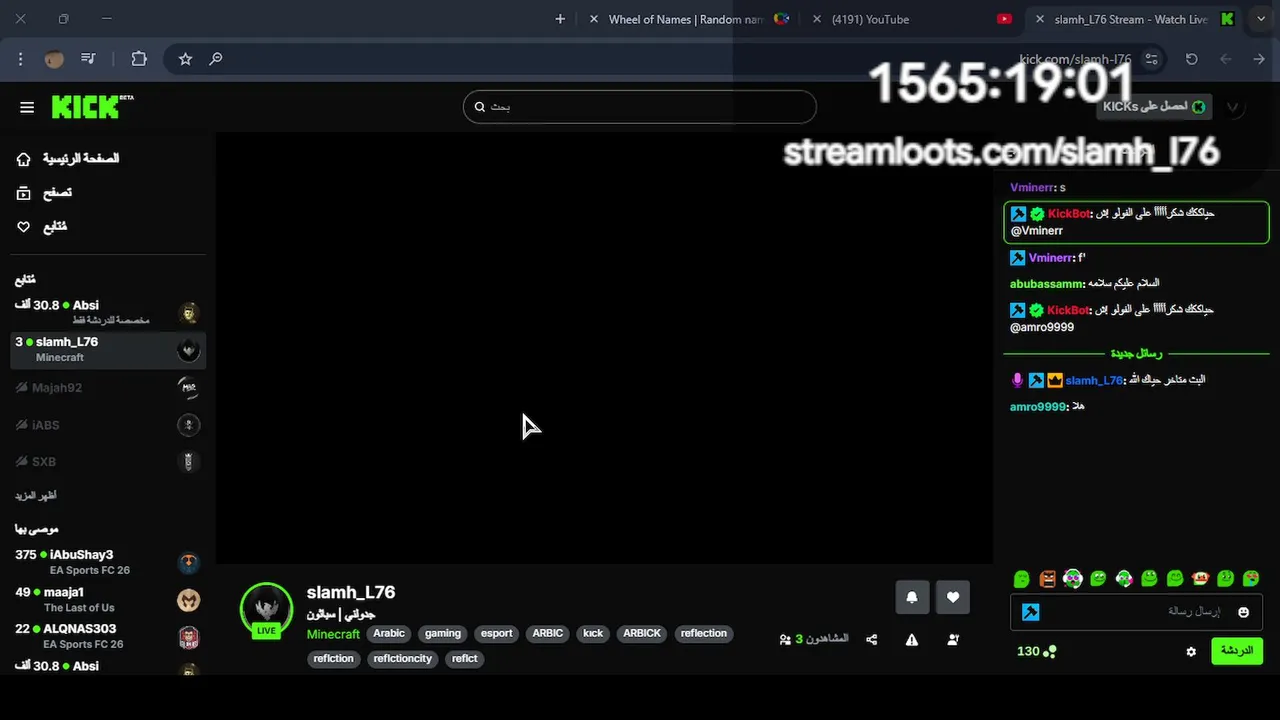Report the stream with warning triangle icon

tap(912, 639)
